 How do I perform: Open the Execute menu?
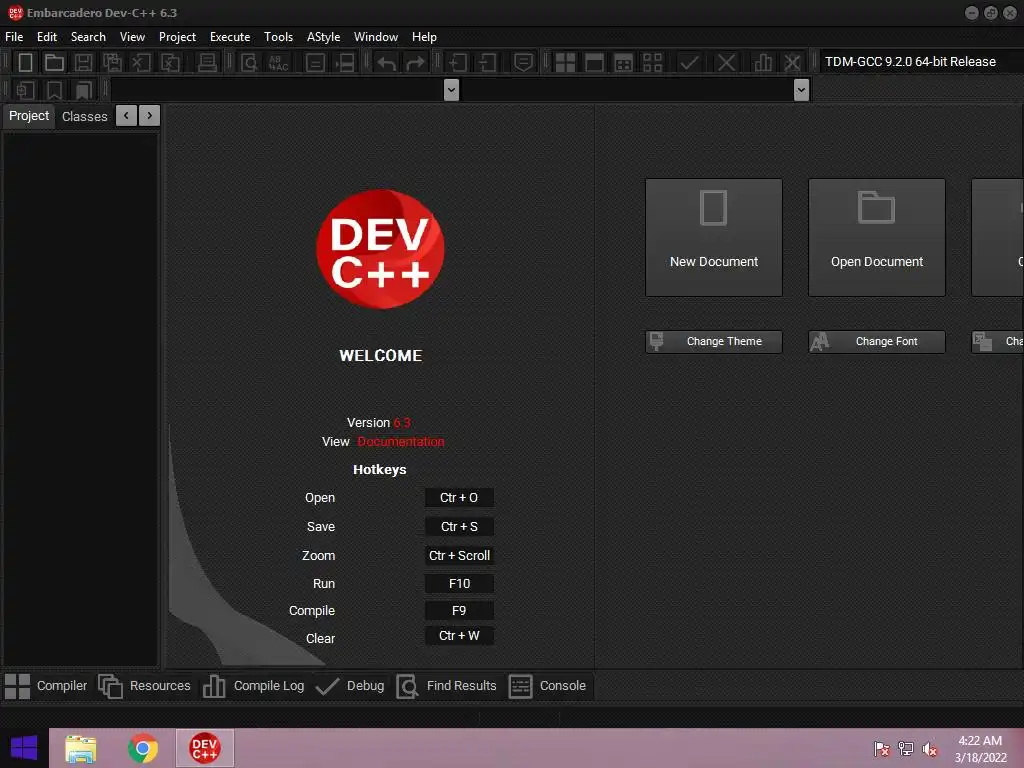[x=230, y=37]
